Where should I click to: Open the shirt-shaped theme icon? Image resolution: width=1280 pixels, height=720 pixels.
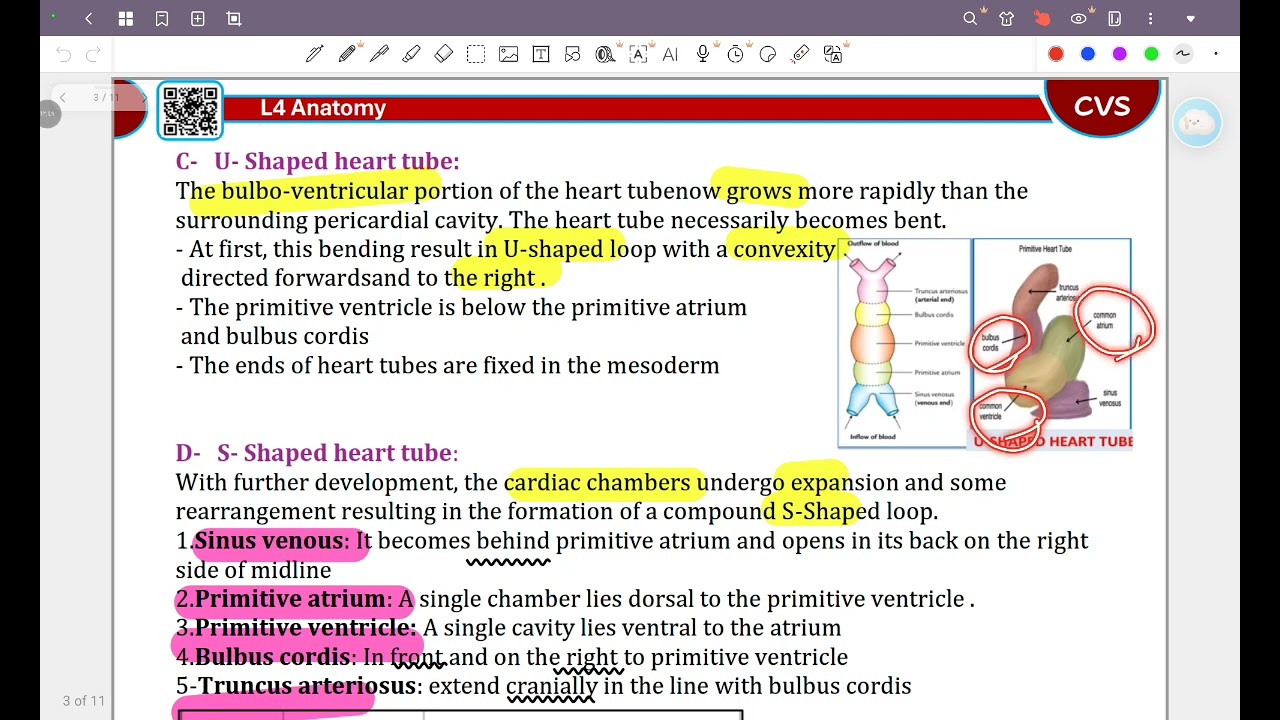click(1007, 18)
